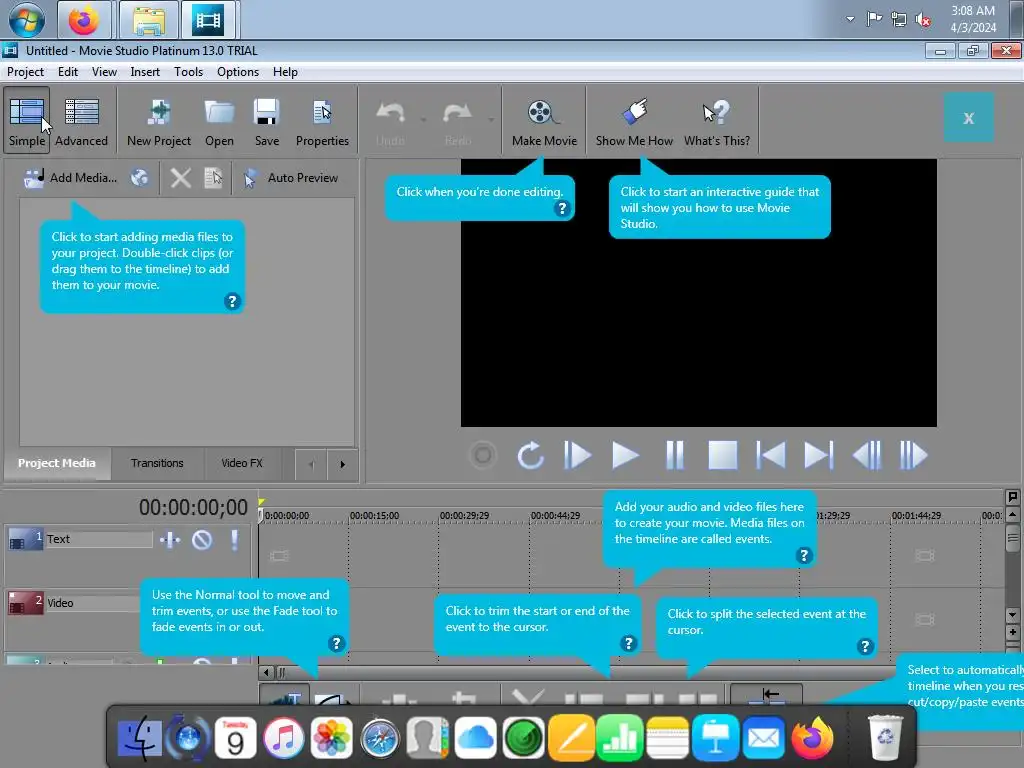The image size is (1024, 768).
Task: Click the Video track 2 header thumbnail
Action: (25, 603)
